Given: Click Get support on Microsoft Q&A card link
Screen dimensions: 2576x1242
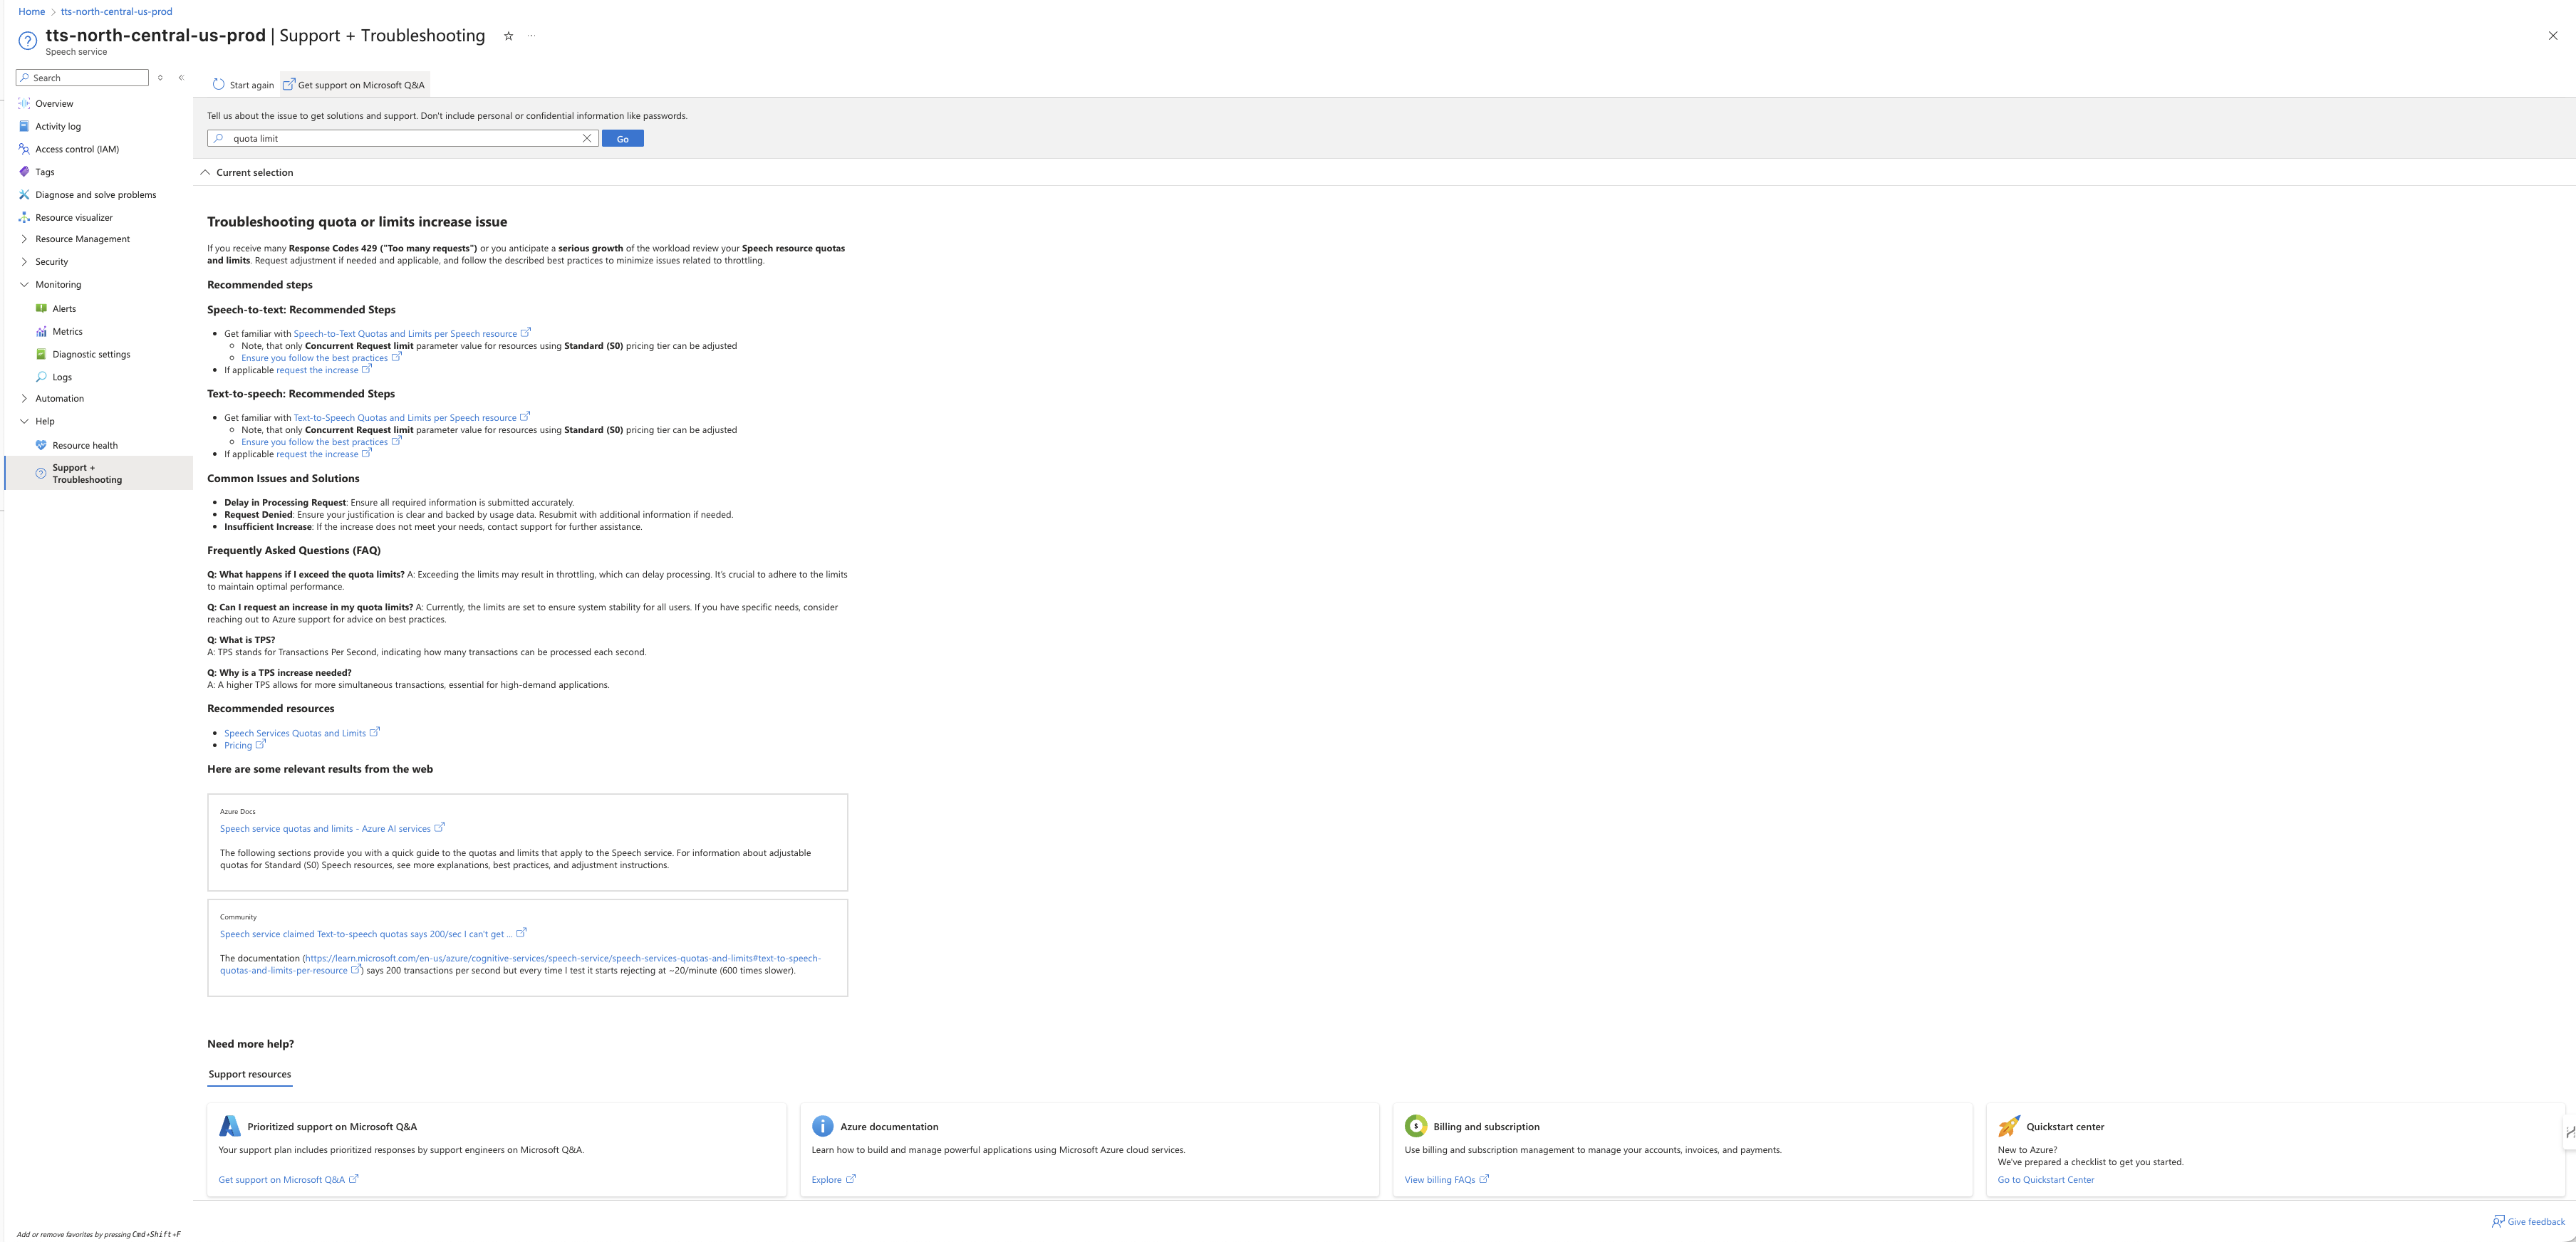Looking at the screenshot, I should click(282, 1180).
